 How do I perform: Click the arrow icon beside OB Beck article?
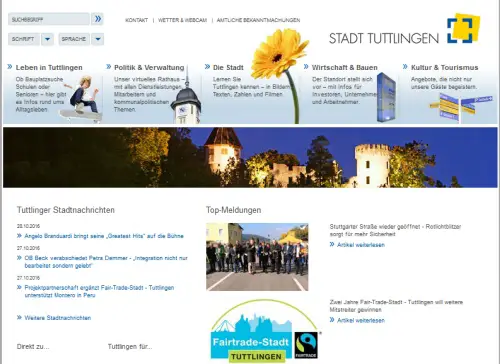coord(19,258)
